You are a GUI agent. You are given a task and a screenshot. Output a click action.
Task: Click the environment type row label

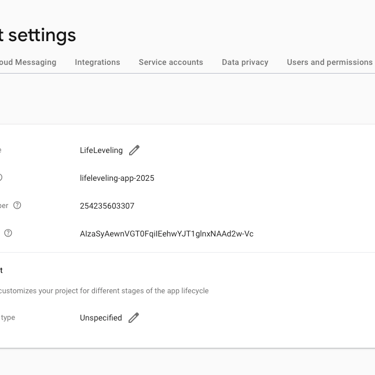tap(8, 318)
